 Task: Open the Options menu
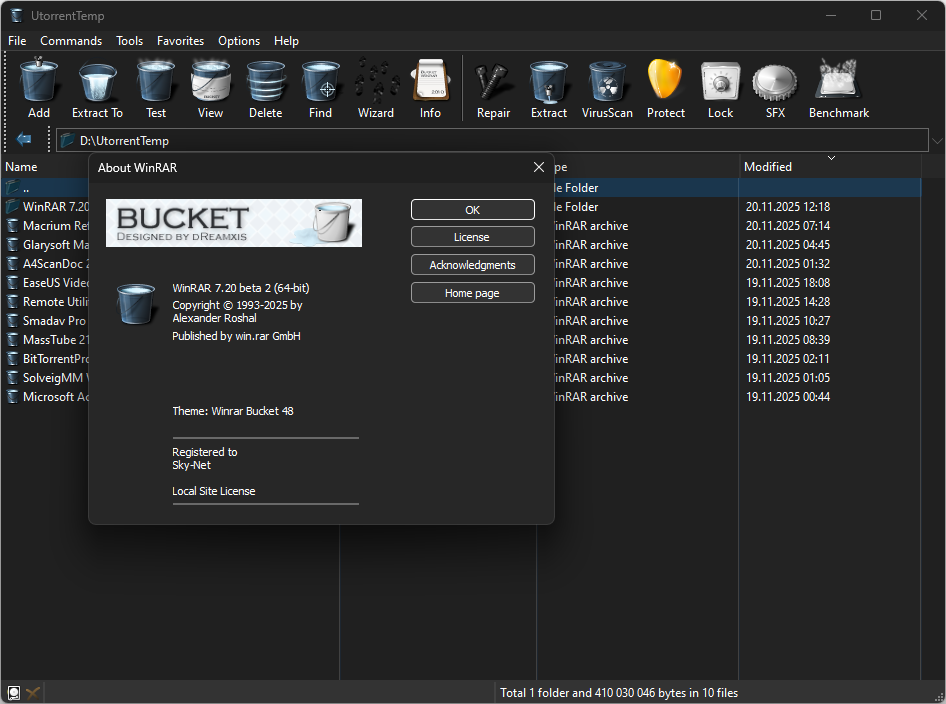239,40
